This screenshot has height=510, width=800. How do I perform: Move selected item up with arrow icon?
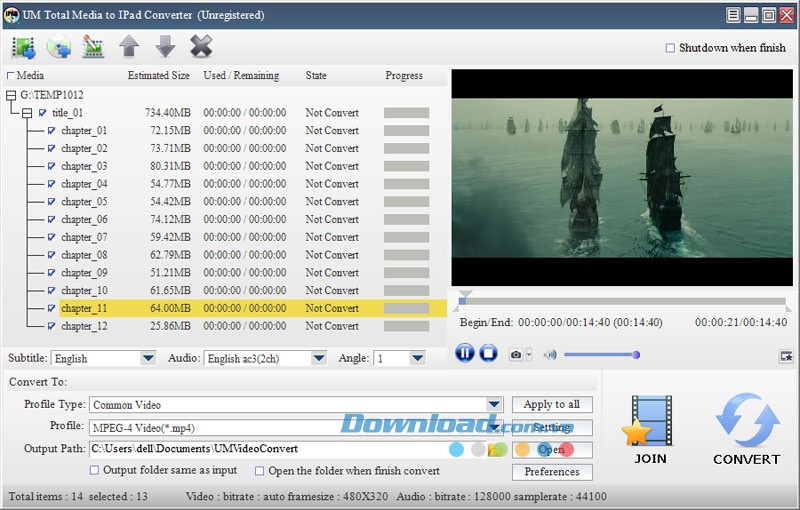129,46
